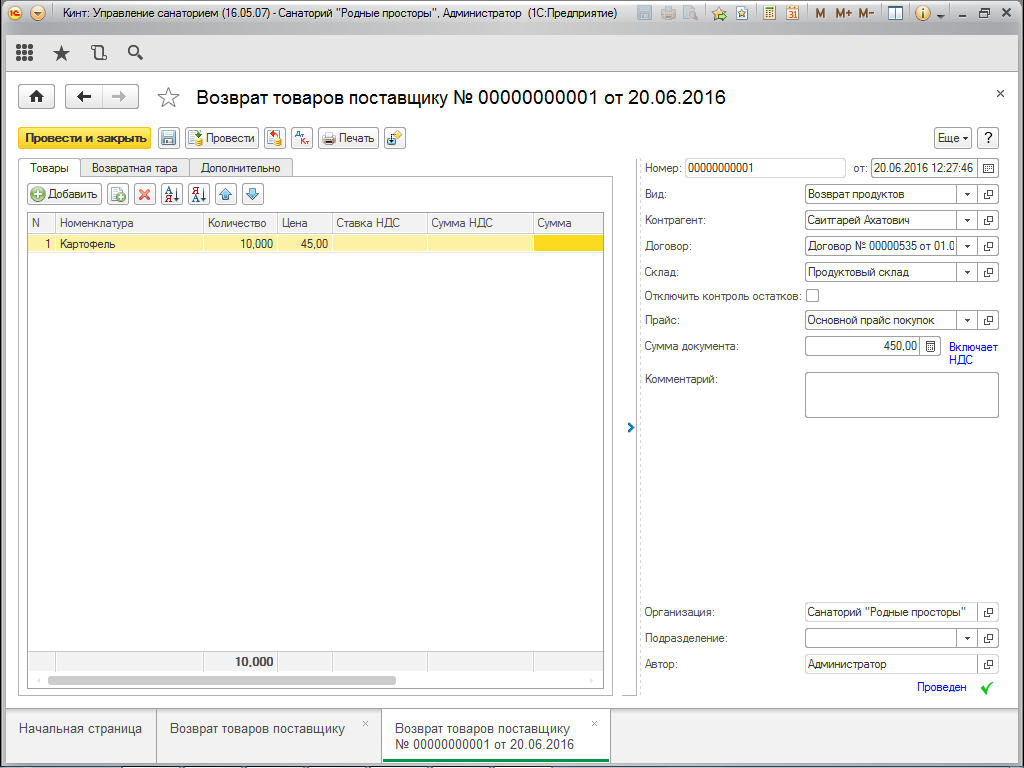The height and width of the screenshot is (768, 1024).
Task: Expand the Склад dropdown arrow
Action: click(967, 271)
